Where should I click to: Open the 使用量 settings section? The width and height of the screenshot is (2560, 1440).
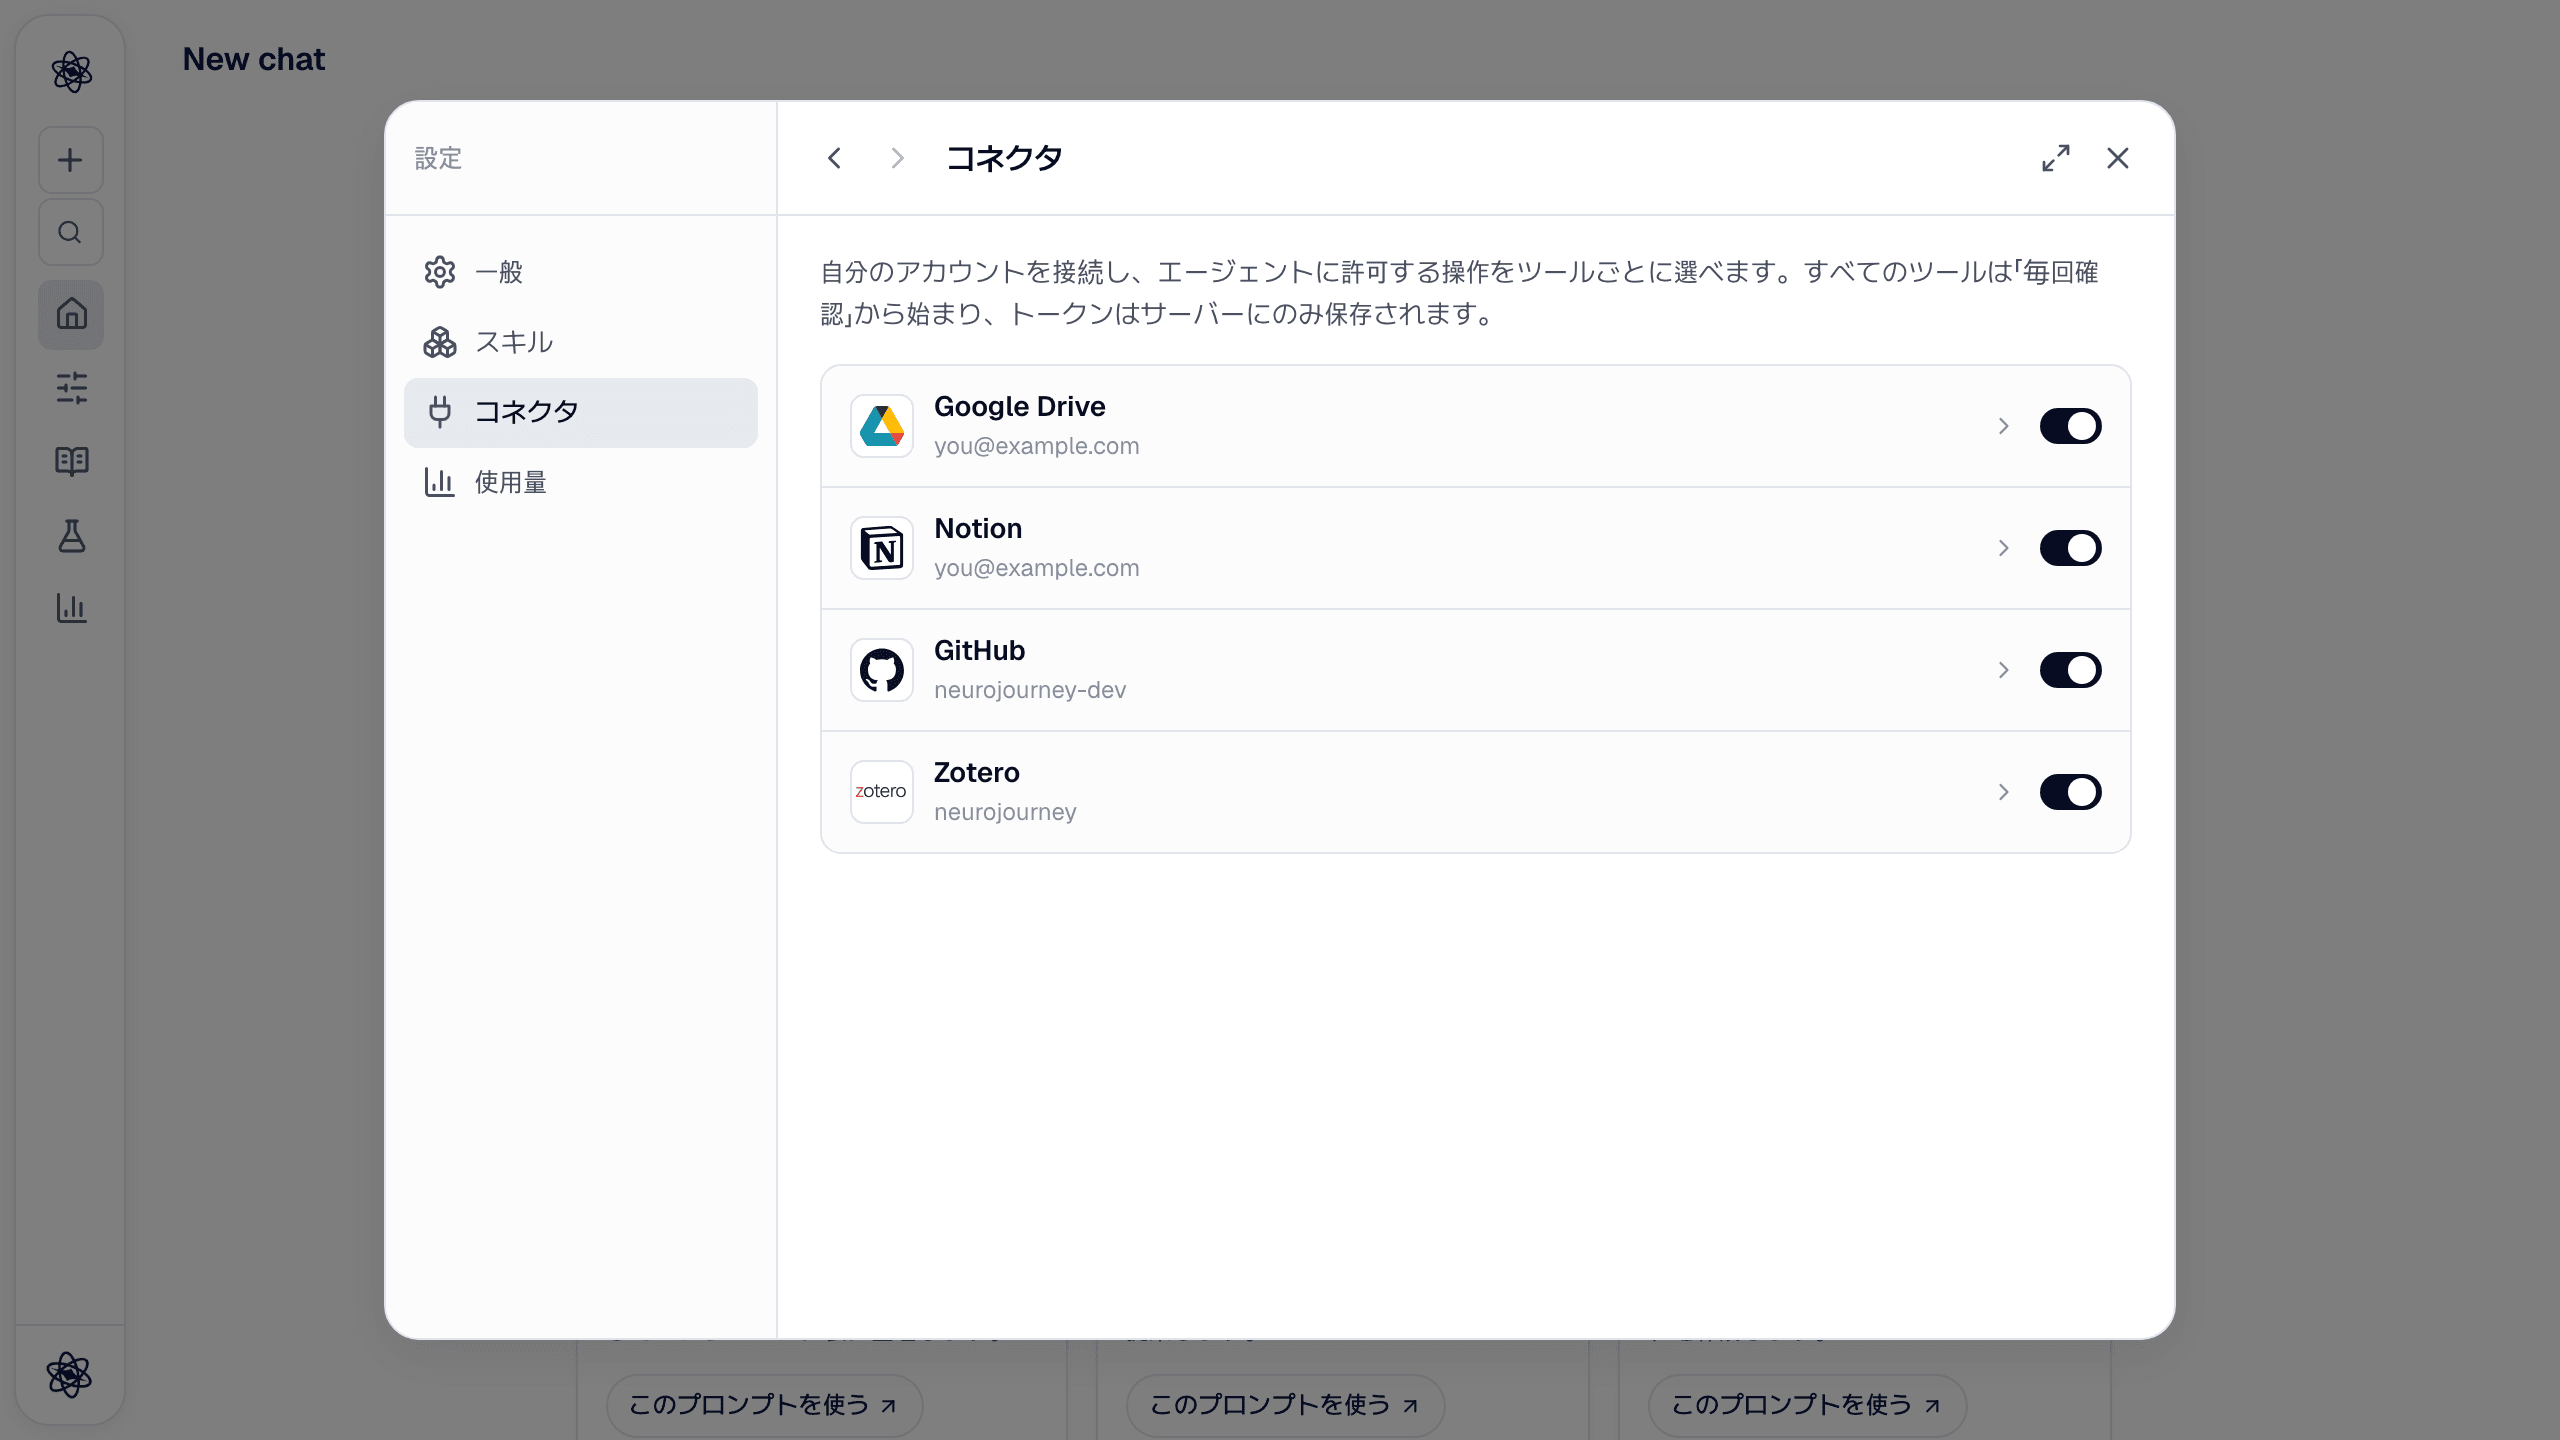coord(580,482)
